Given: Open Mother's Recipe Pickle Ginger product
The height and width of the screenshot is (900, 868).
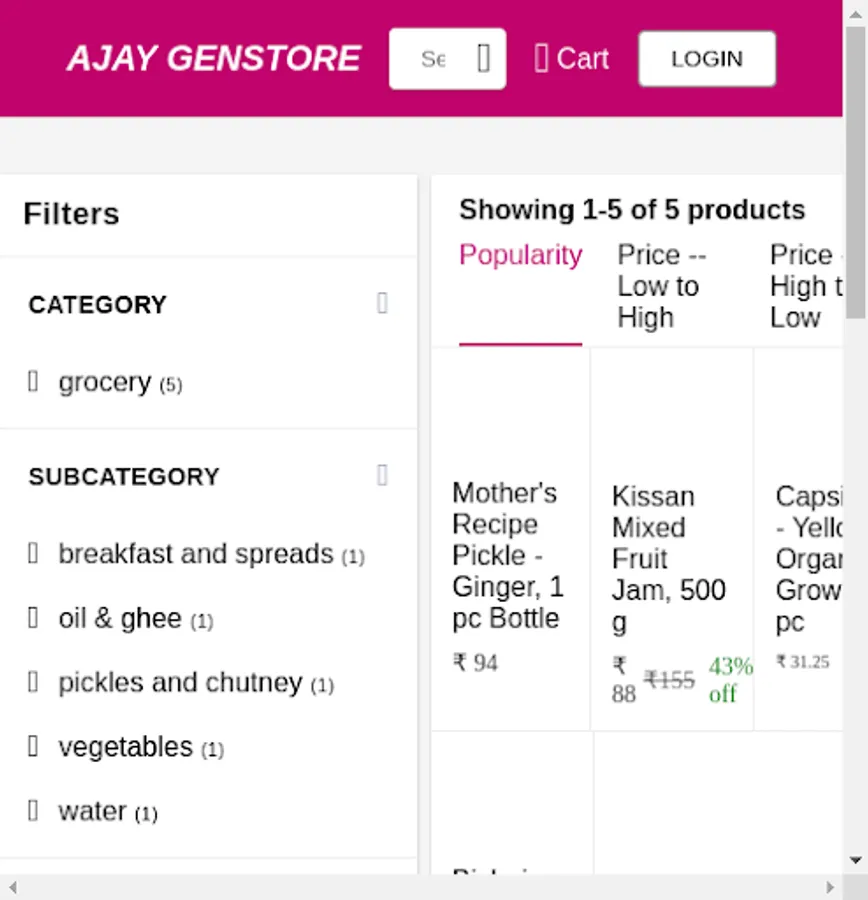Looking at the screenshot, I should tap(508, 554).
